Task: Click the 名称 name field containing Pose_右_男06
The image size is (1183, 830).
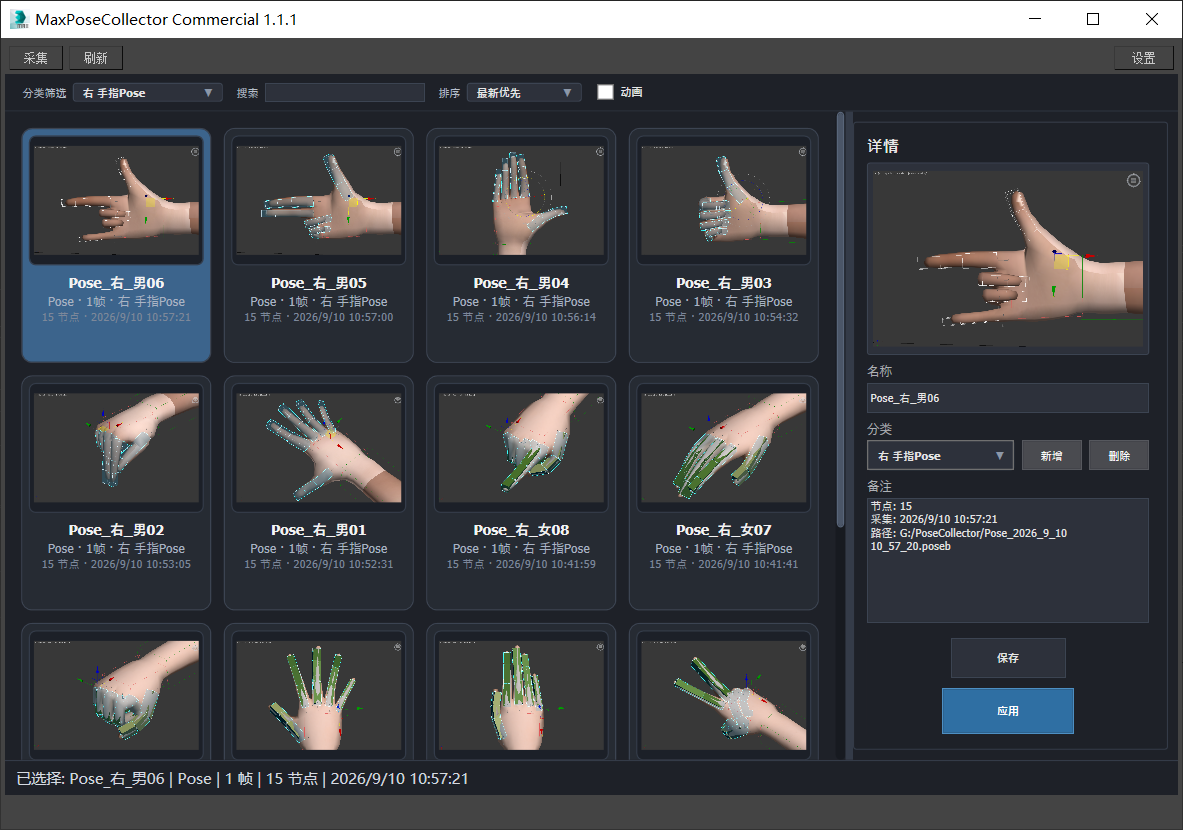Action: [x=1008, y=398]
